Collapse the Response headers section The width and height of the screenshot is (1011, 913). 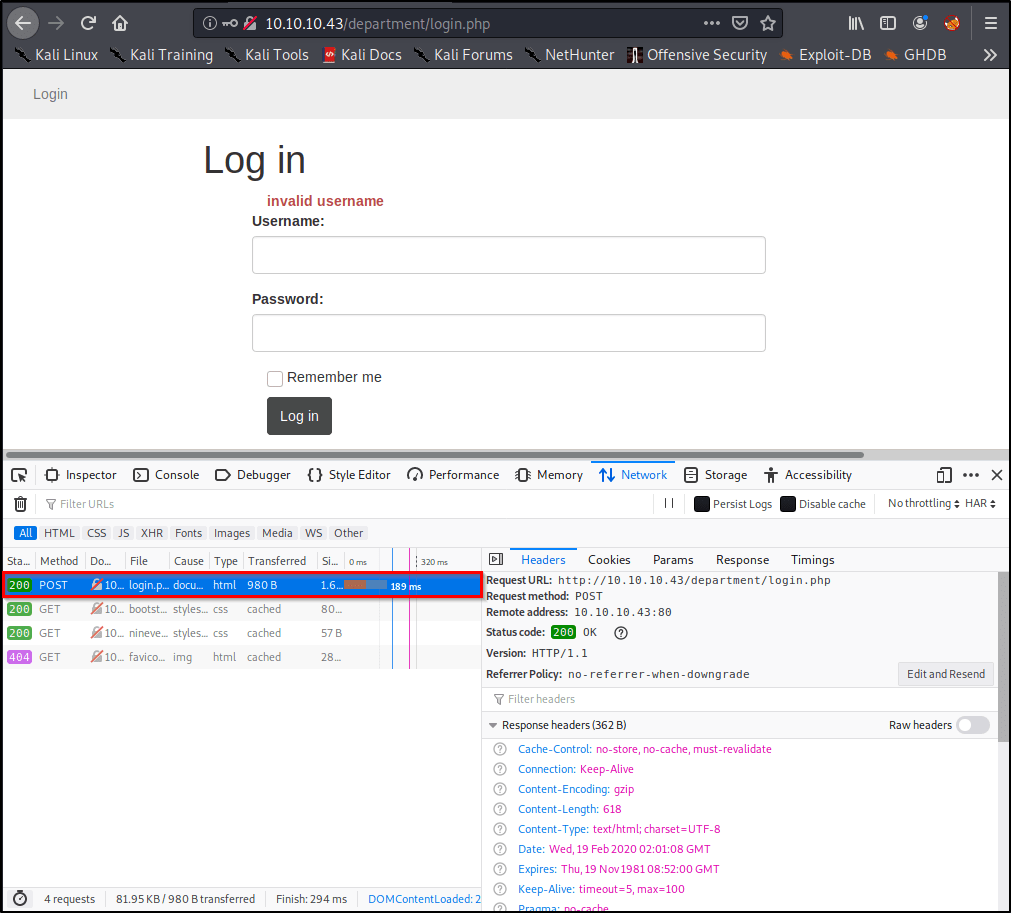coord(493,725)
